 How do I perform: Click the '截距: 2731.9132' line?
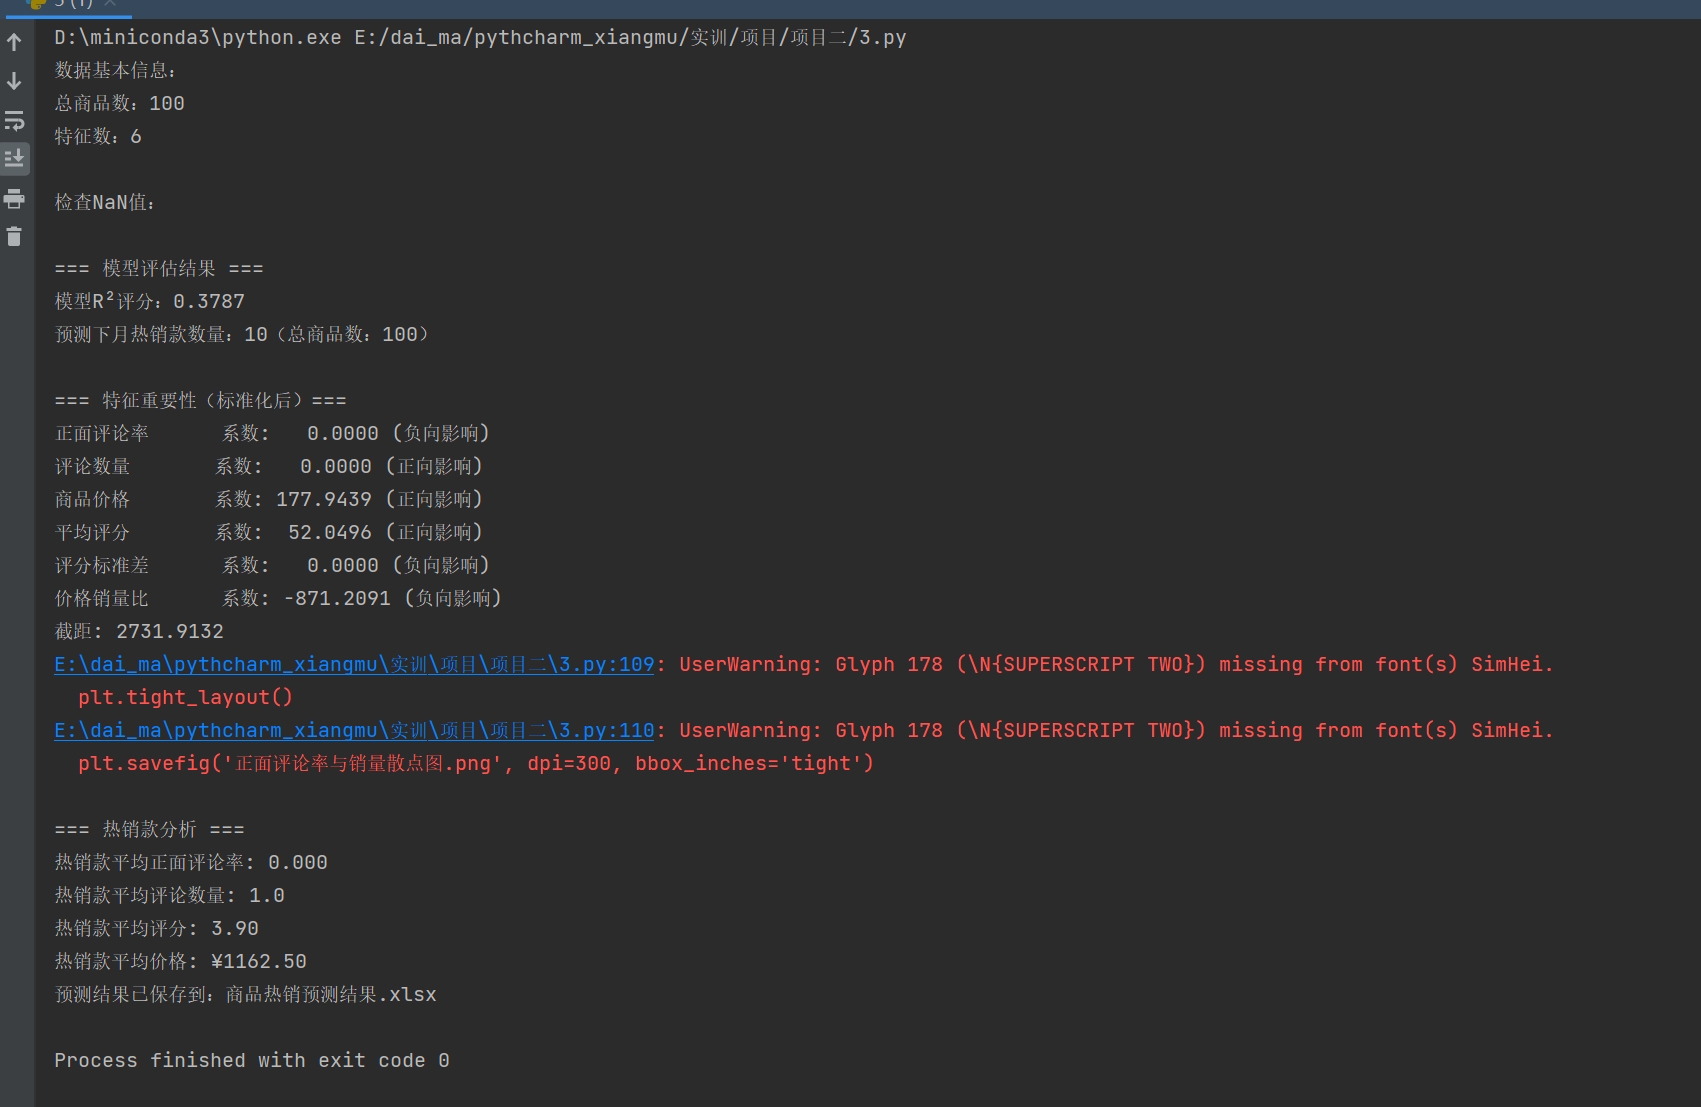tap(139, 631)
